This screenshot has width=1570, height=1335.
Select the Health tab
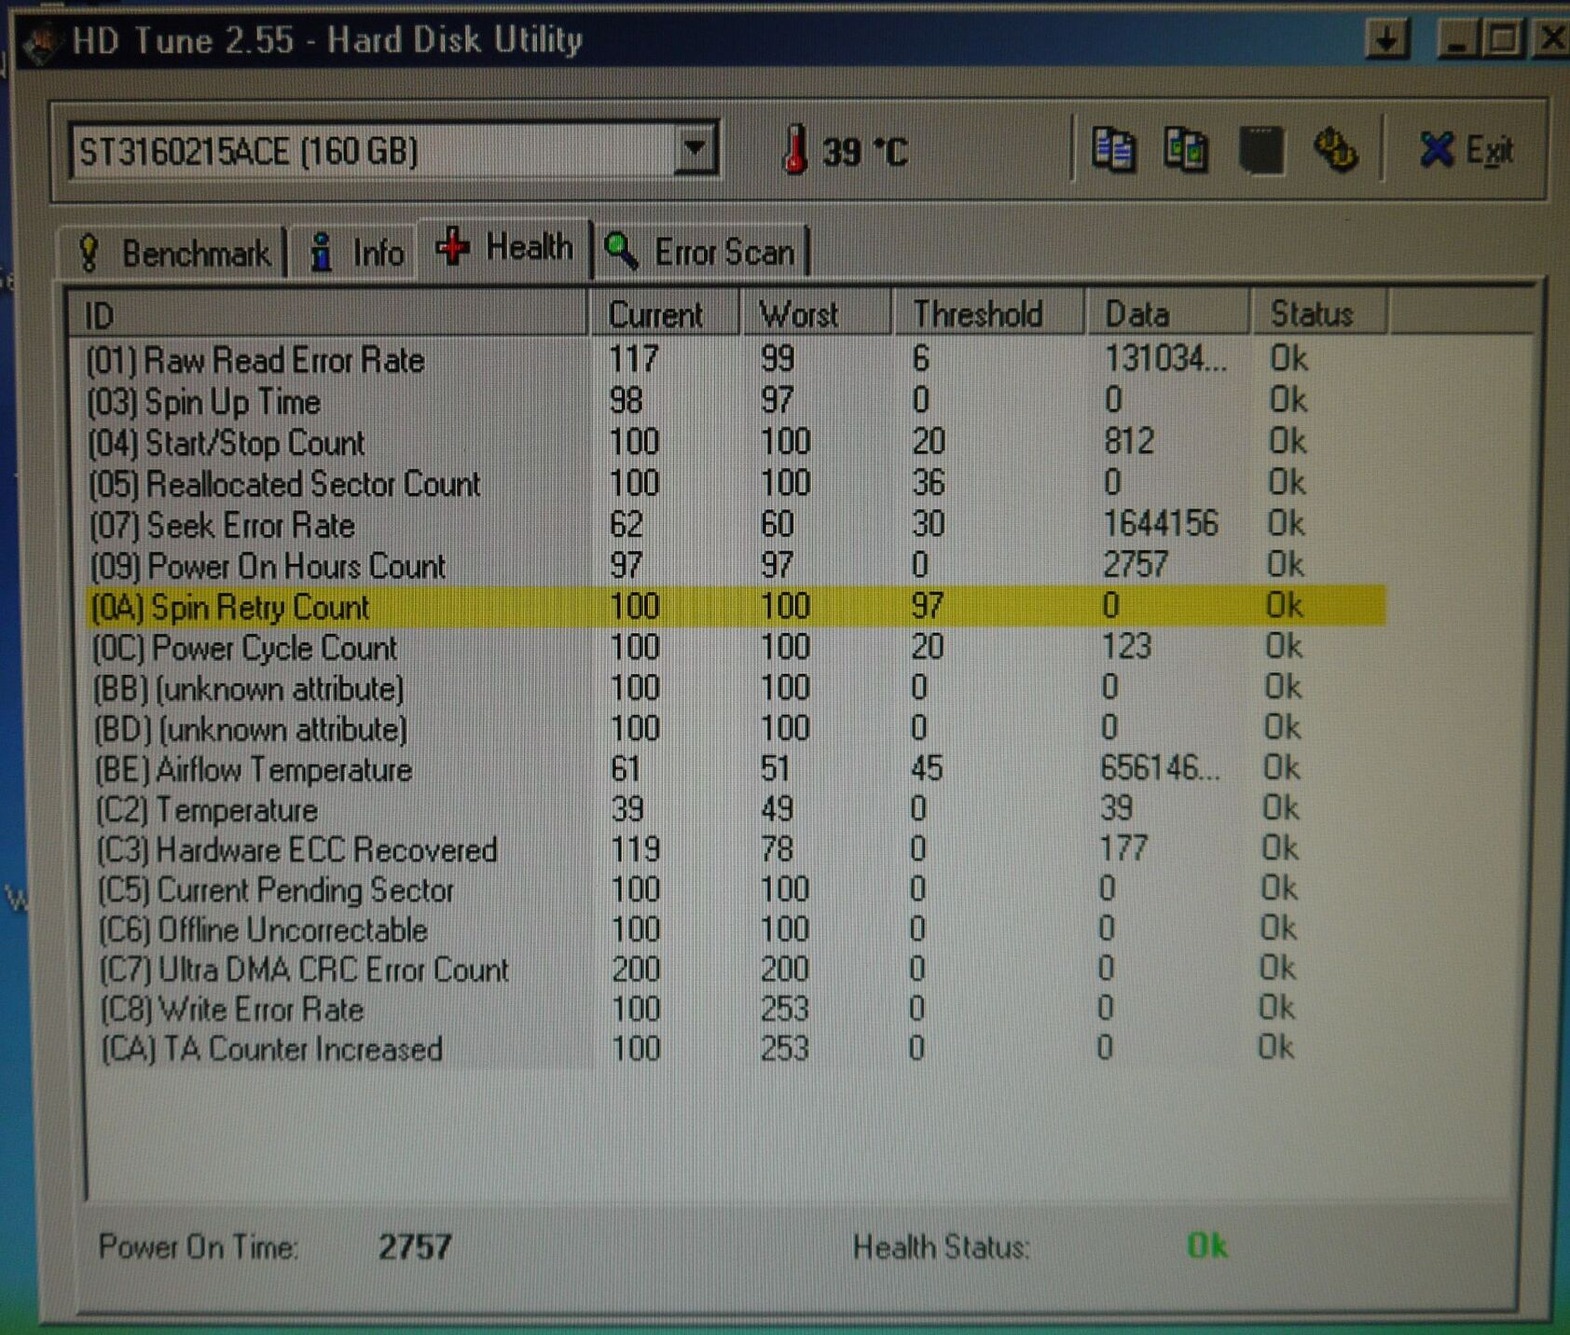(x=506, y=247)
